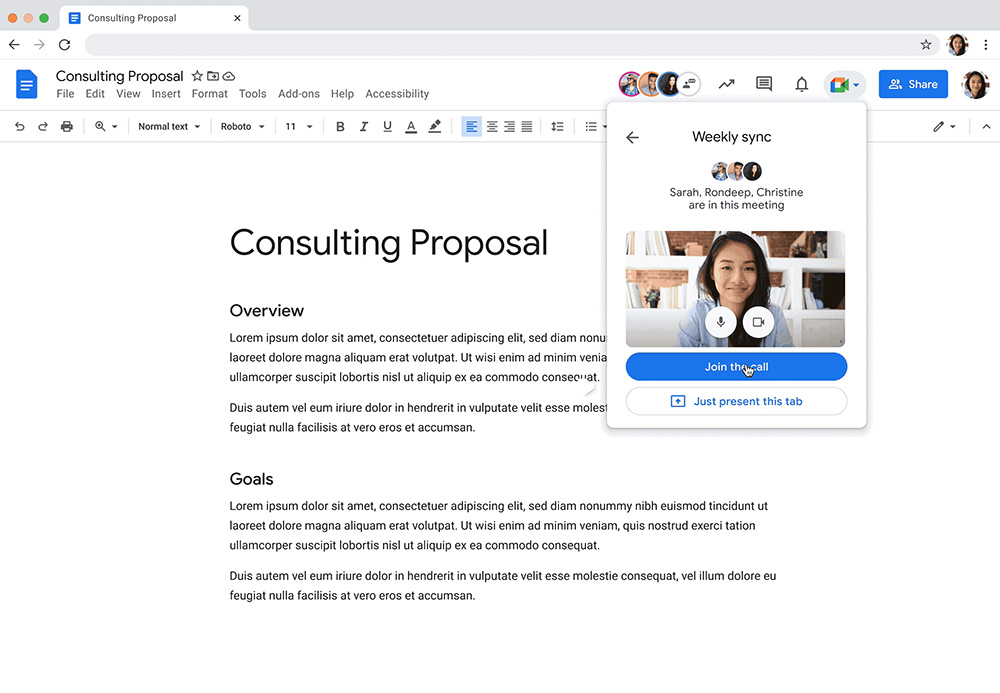Open the zoom level dropdown
Screen dimensions: 1000x693
click(107, 126)
